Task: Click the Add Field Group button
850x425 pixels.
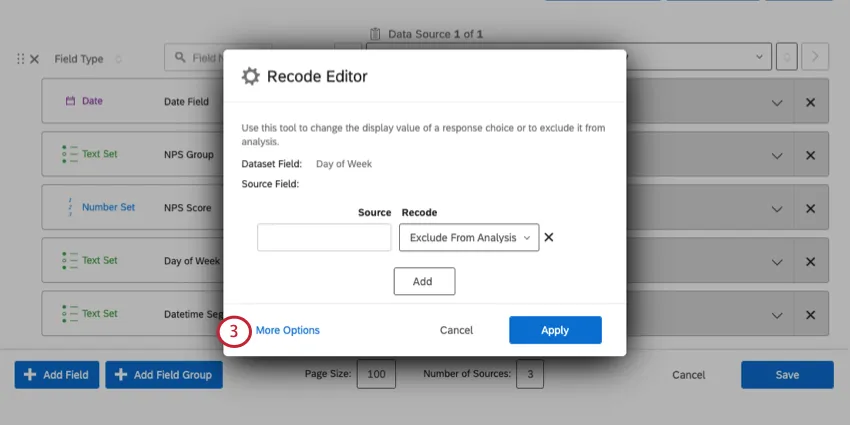Action: (164, 375)
